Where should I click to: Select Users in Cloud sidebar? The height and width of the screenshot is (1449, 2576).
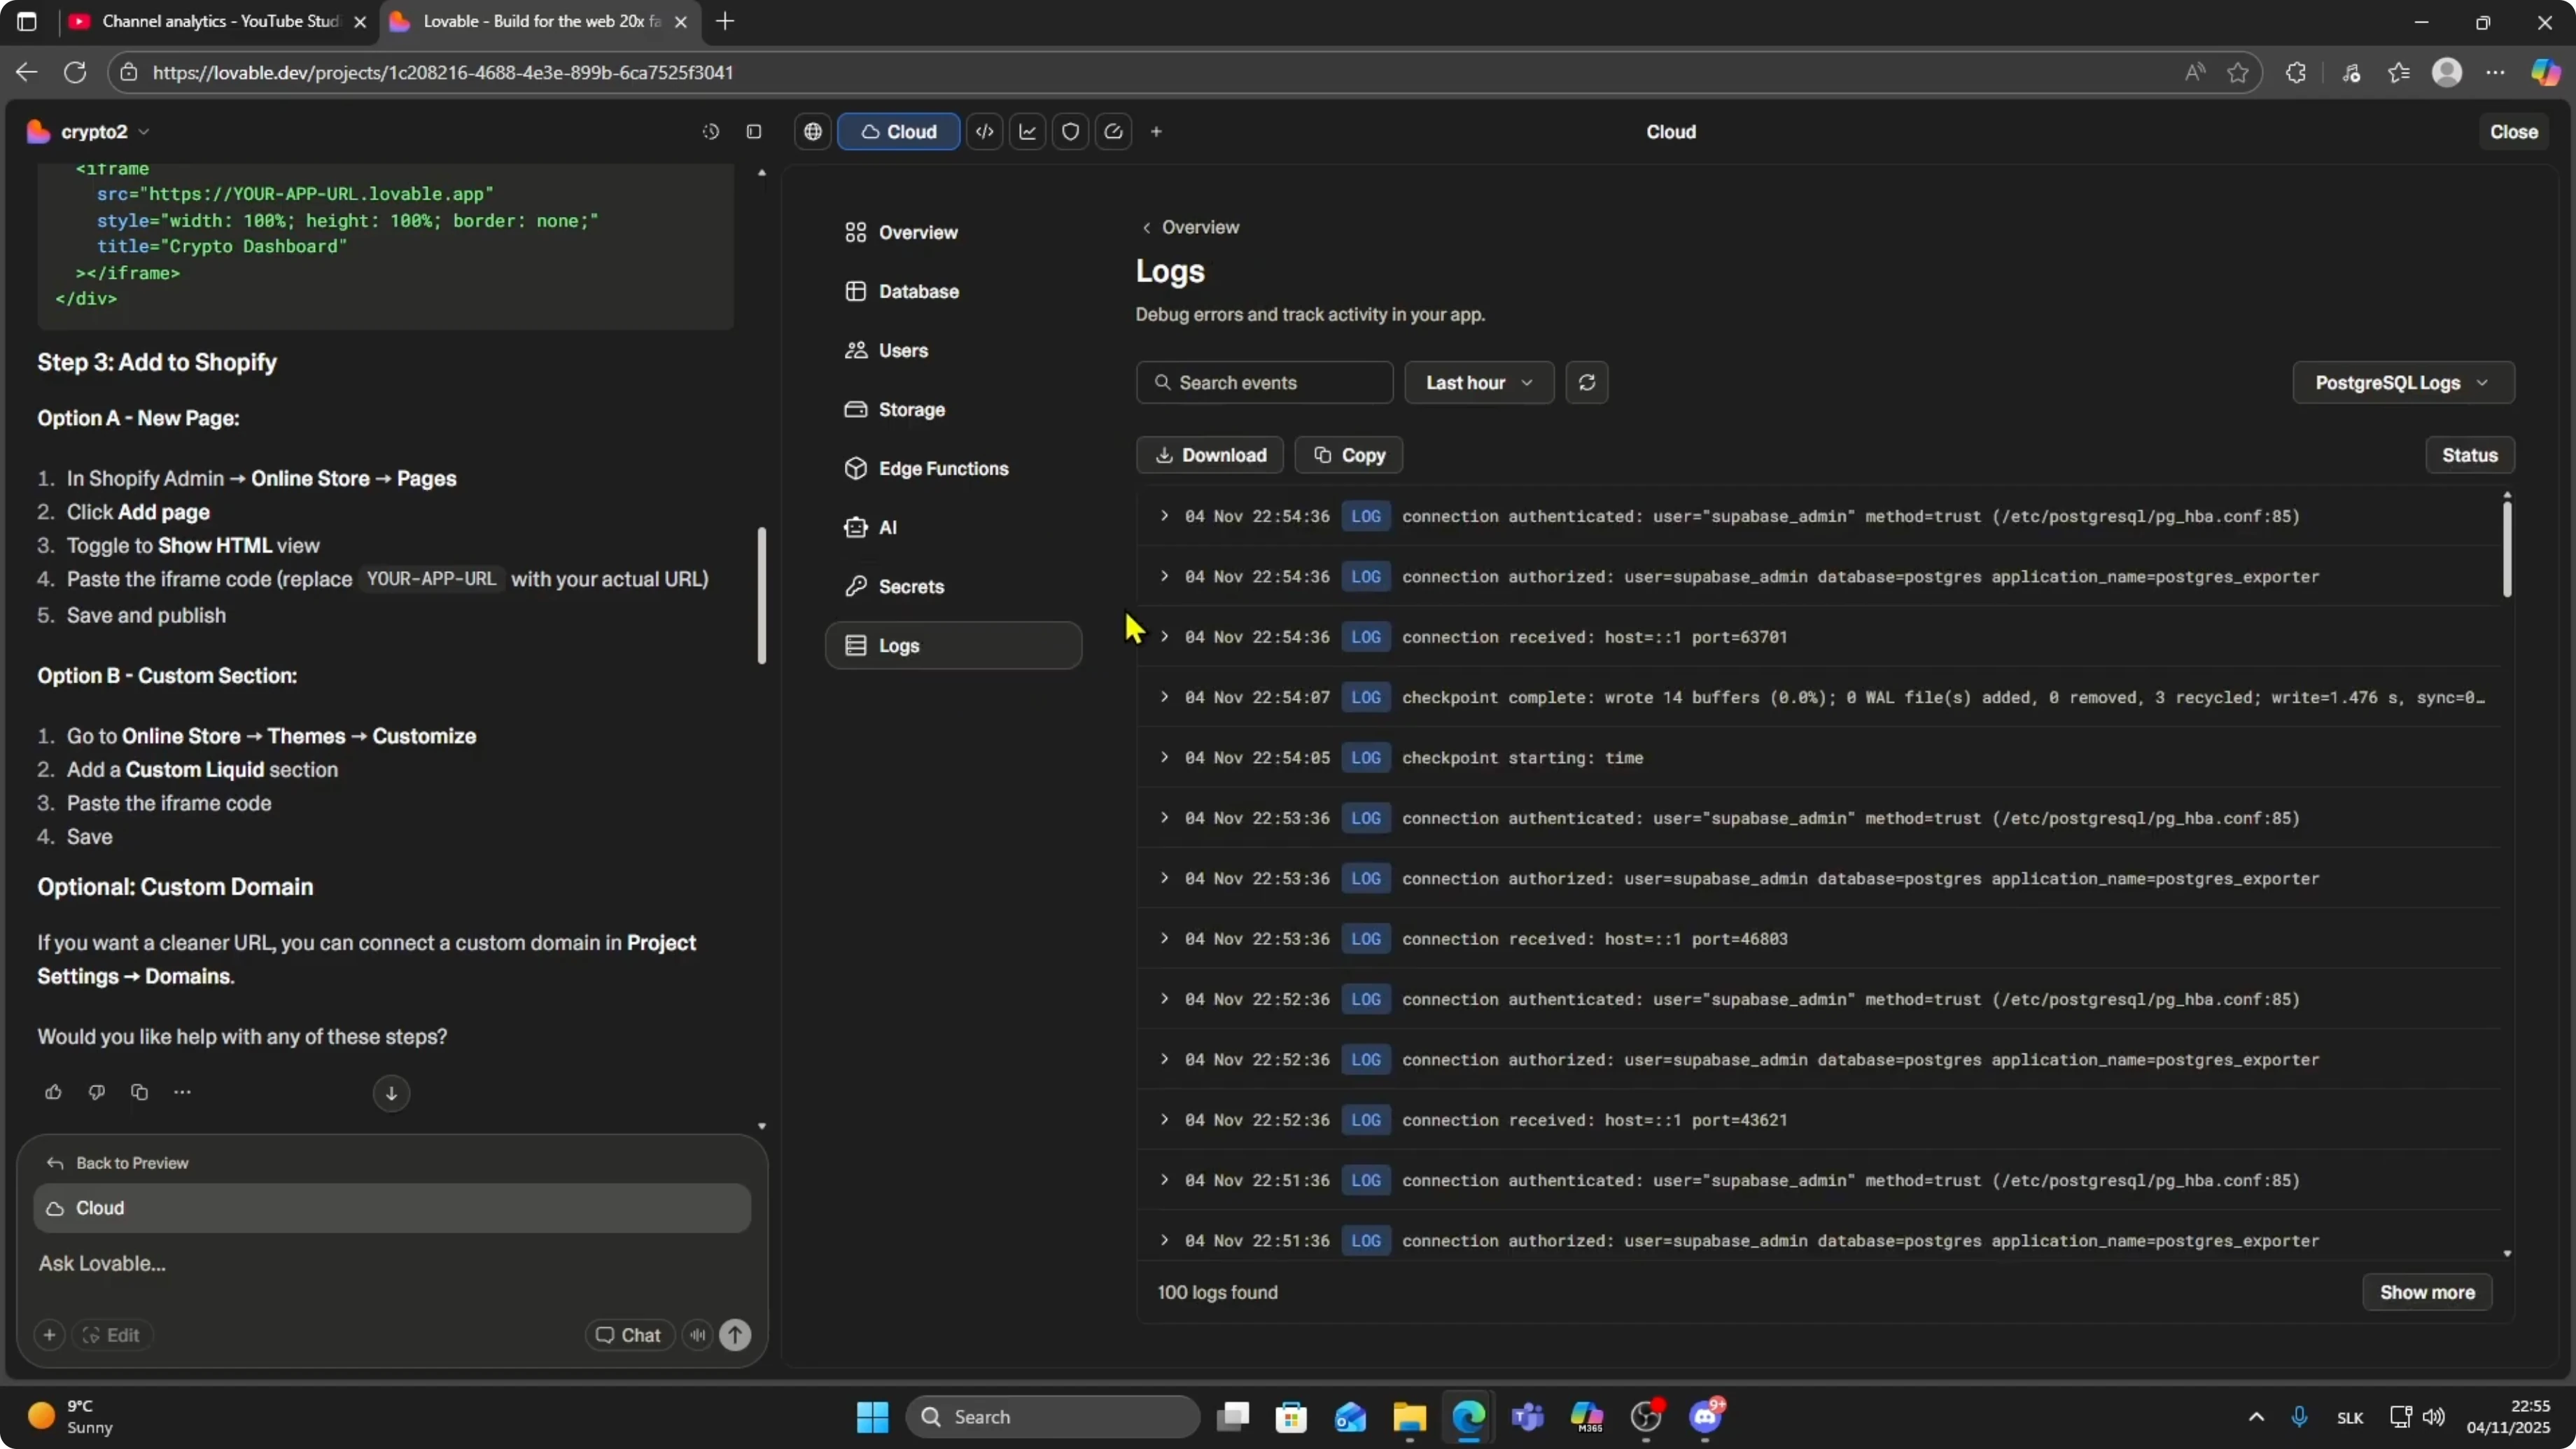(x=953, y=350)
